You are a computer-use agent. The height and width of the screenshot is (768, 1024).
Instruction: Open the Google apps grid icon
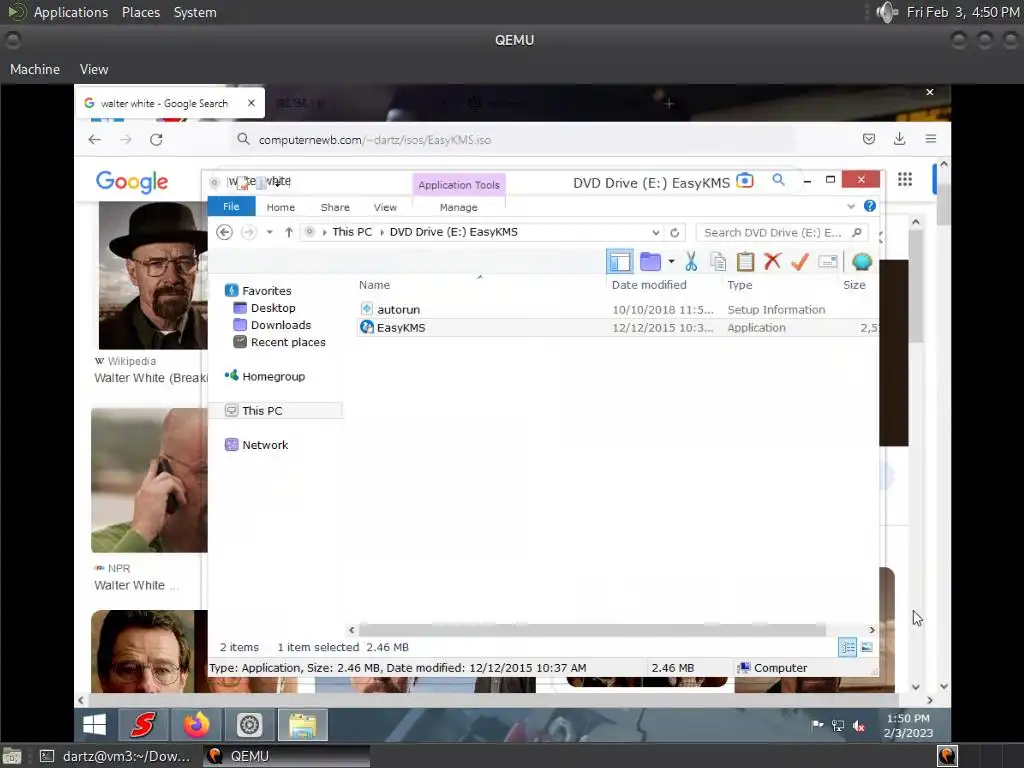coord(904,179)
